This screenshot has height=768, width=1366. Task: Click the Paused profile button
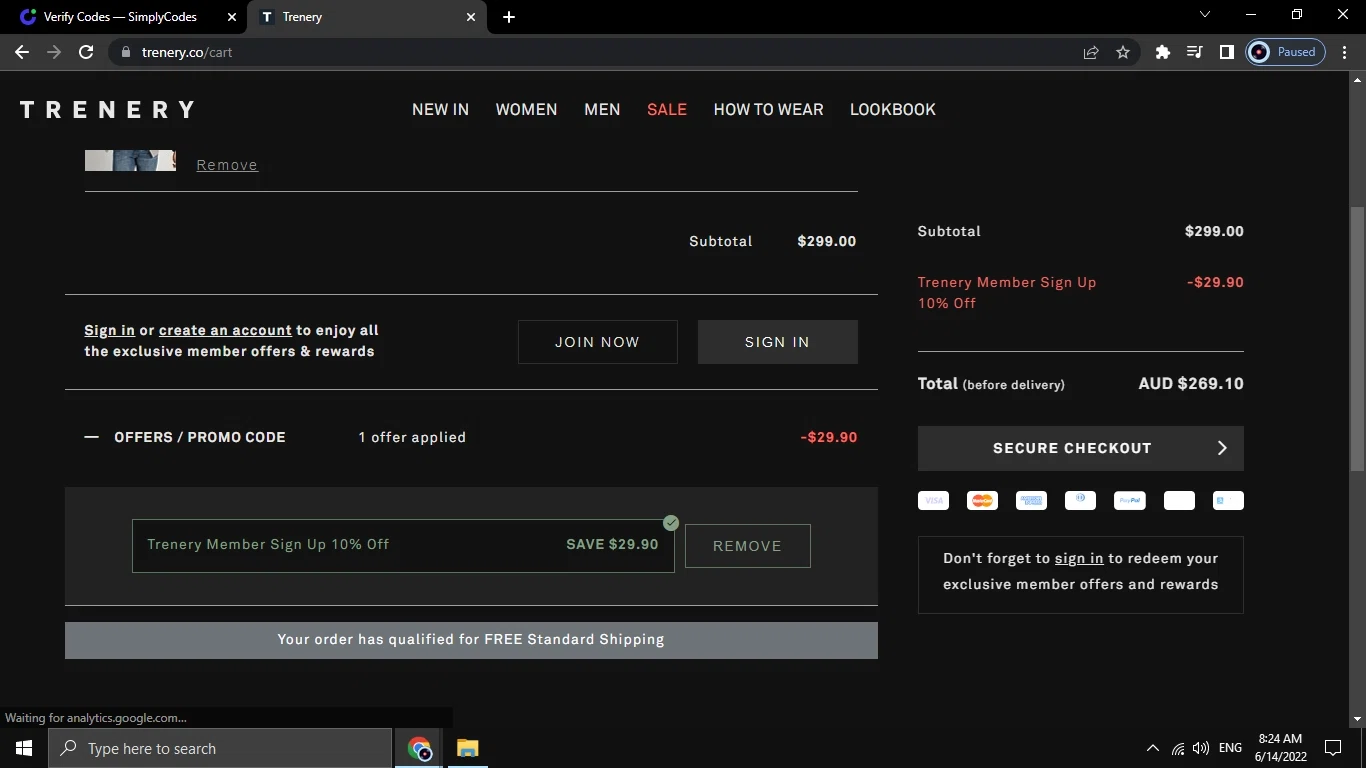1286,52
